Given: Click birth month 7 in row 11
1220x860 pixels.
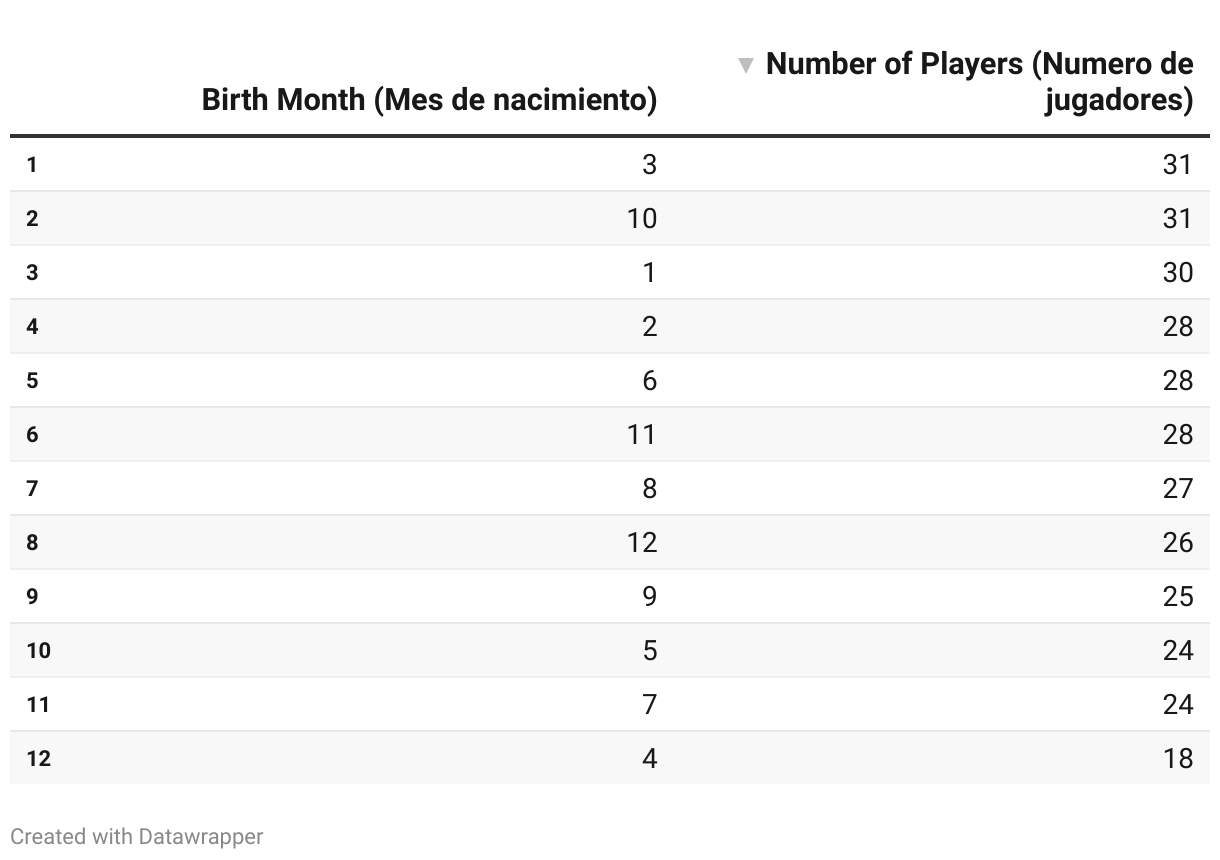Looking at the screenshot, I should 650,704.
